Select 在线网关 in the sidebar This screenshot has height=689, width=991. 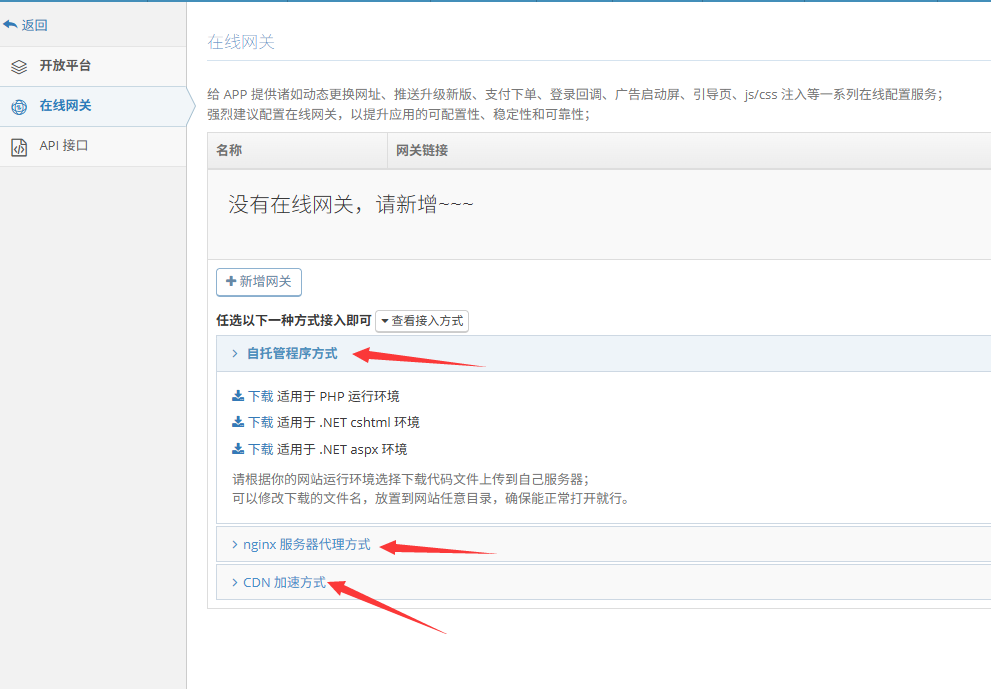65,106
